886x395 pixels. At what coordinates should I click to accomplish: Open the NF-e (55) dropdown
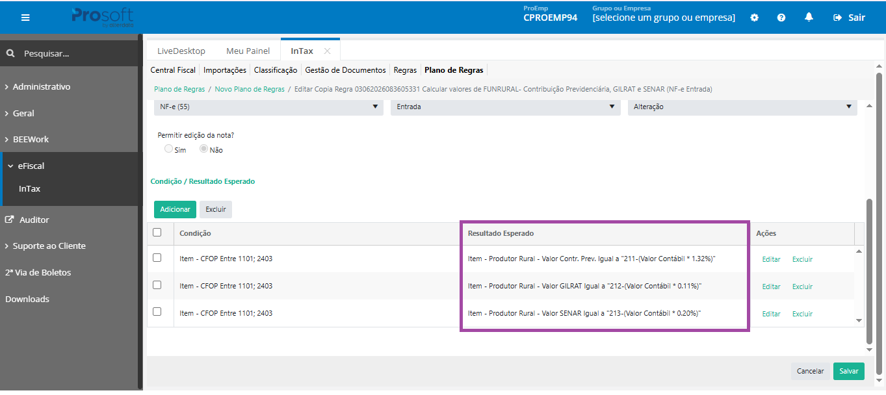coord(268,107)
